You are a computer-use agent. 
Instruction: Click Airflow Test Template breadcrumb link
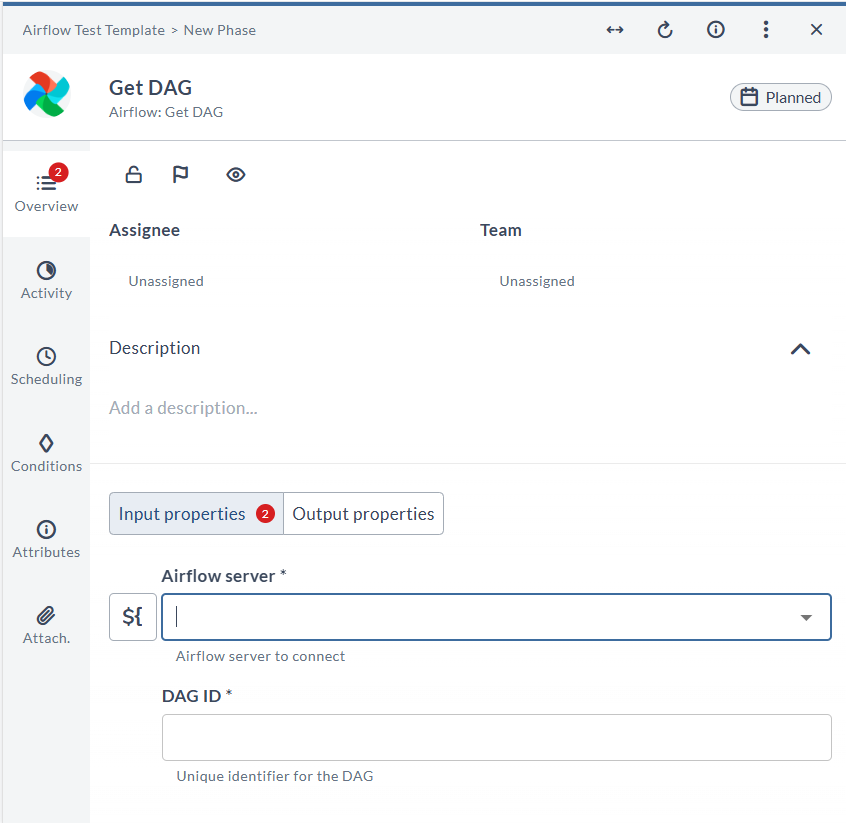94,30
